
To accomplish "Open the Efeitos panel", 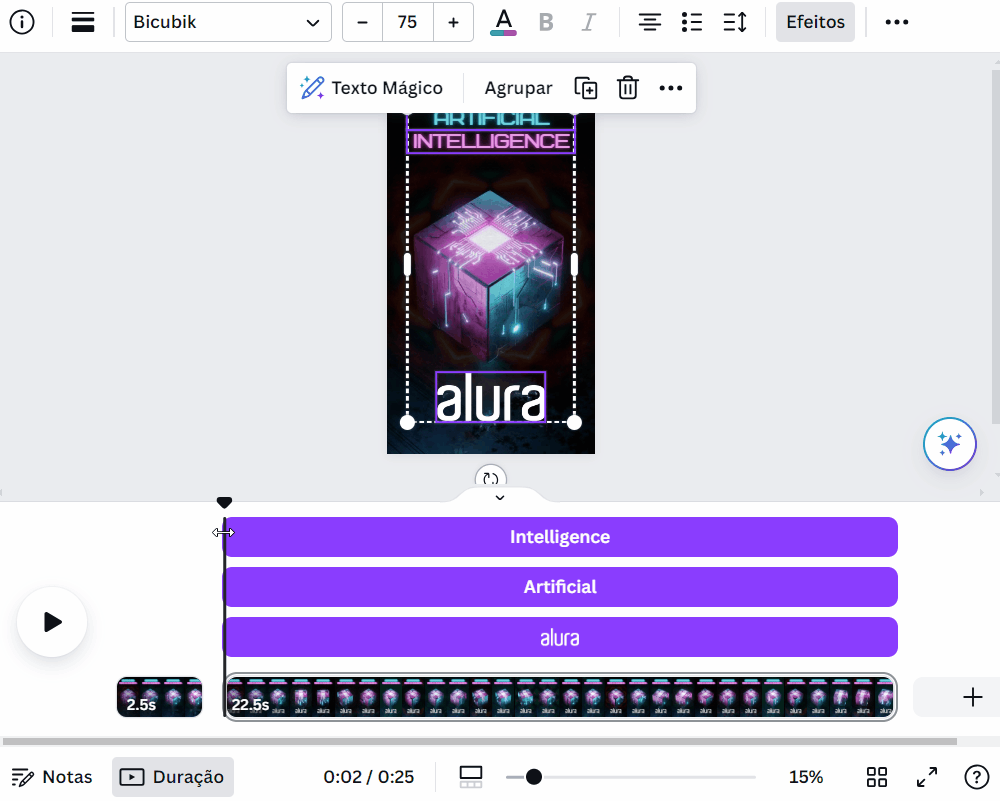I will click(815, 22).
